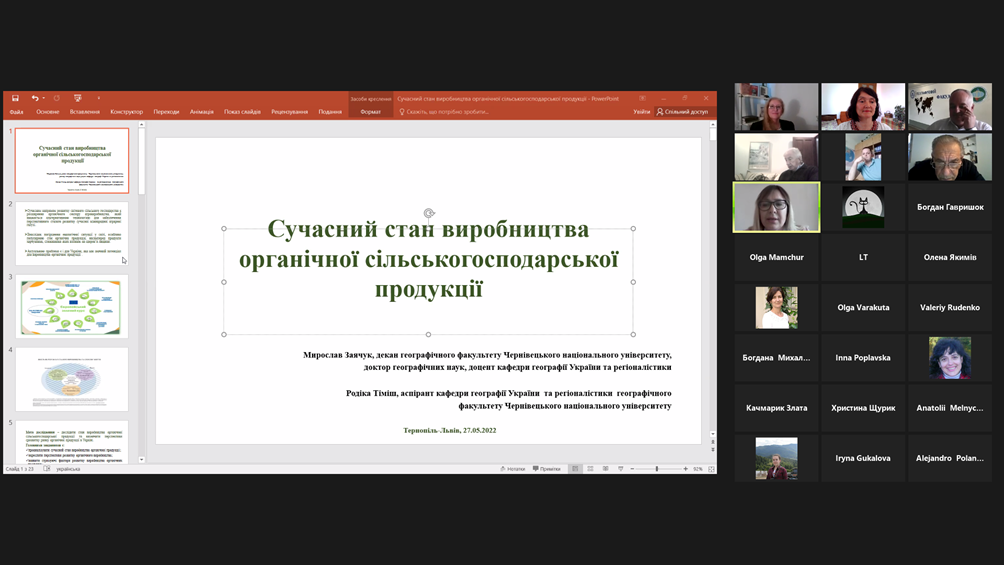Open the Файл menu

[x=17, y=111]
